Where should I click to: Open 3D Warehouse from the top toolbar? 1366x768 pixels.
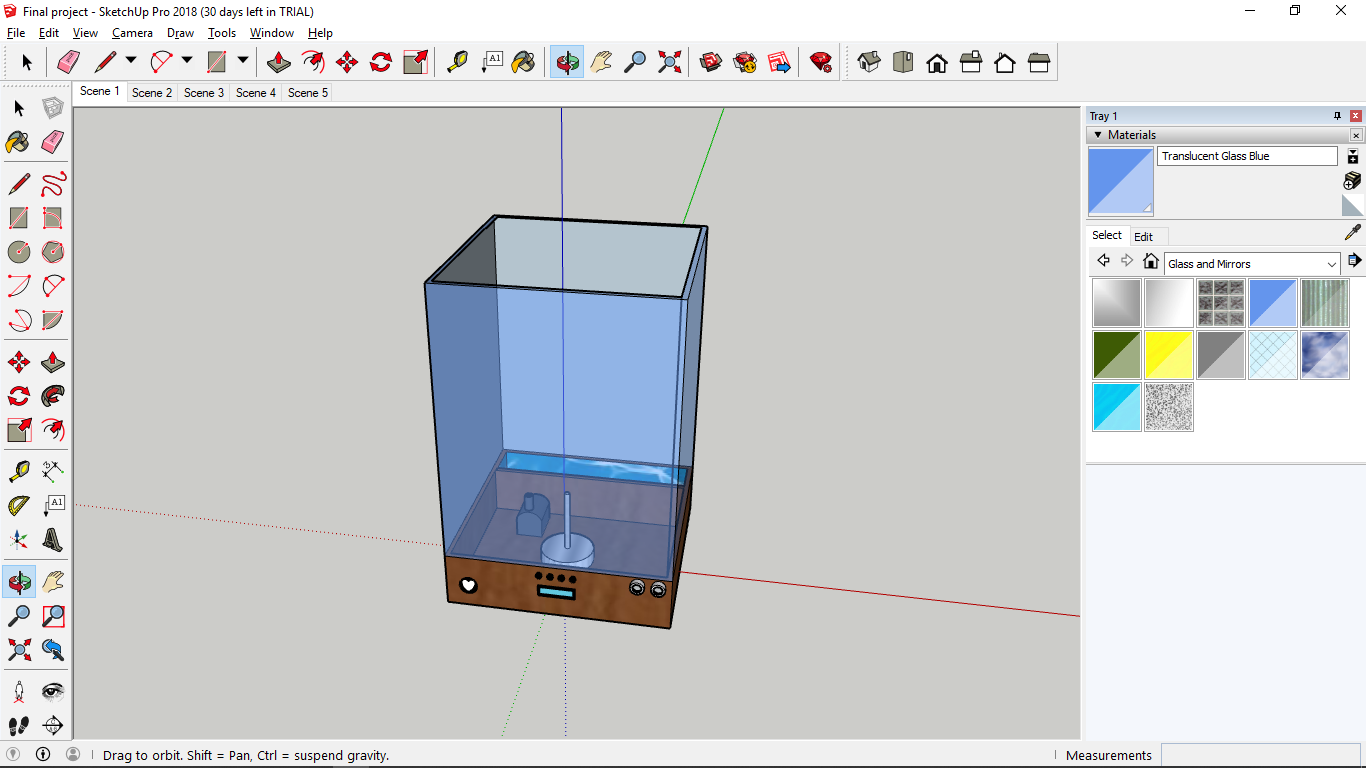(x=711, y=62)
